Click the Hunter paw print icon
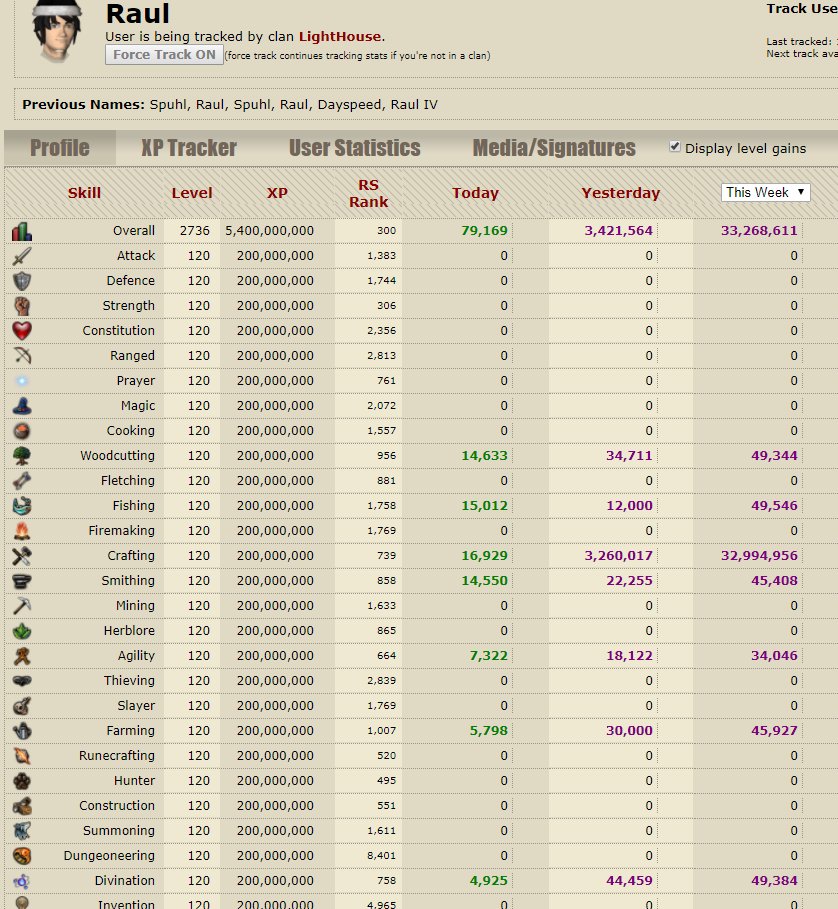Image resolution: width=838 pixels, height=909 pixels. coord(22,780)
